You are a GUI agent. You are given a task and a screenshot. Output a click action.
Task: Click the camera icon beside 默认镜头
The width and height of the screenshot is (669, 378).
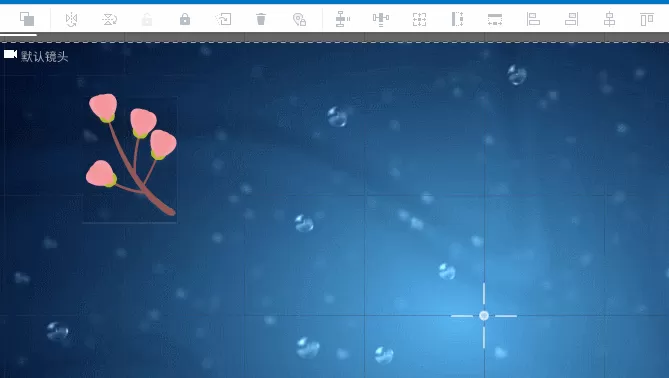(x=10, y=54)
